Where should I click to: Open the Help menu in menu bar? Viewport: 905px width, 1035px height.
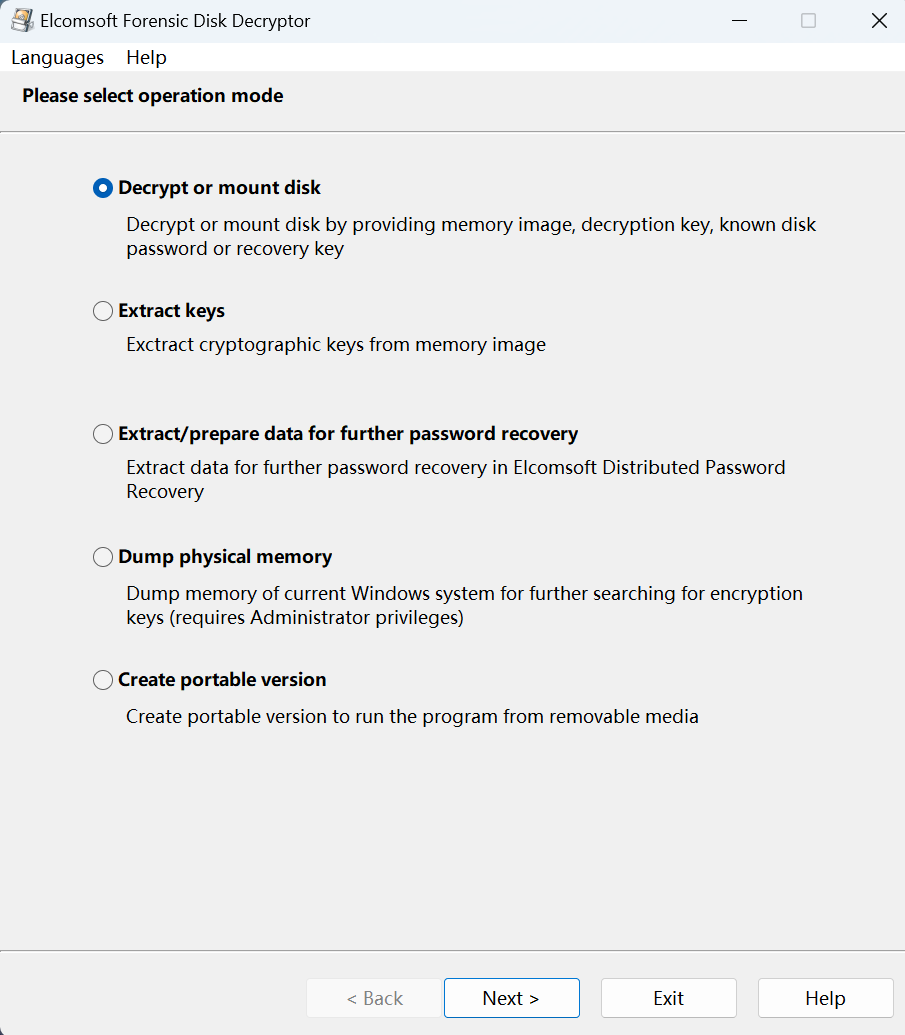coord(146,57)
